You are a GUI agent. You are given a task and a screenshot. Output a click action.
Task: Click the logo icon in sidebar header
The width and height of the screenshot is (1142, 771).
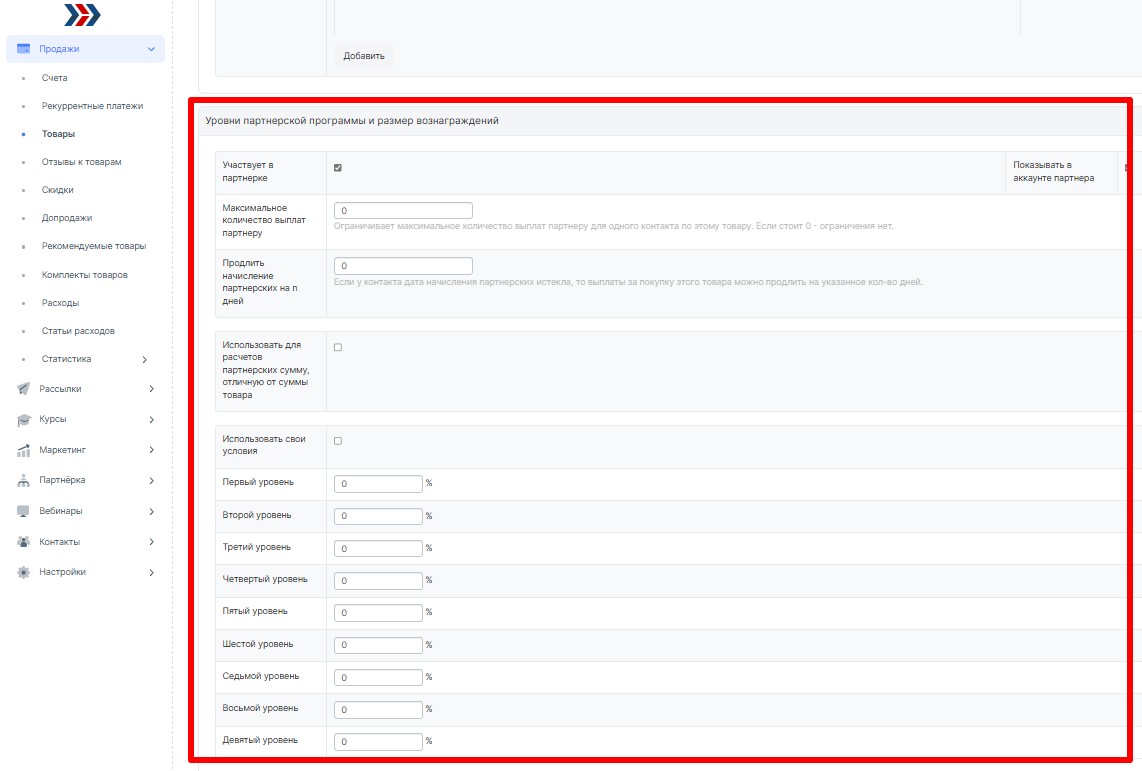tap(82, 15)
